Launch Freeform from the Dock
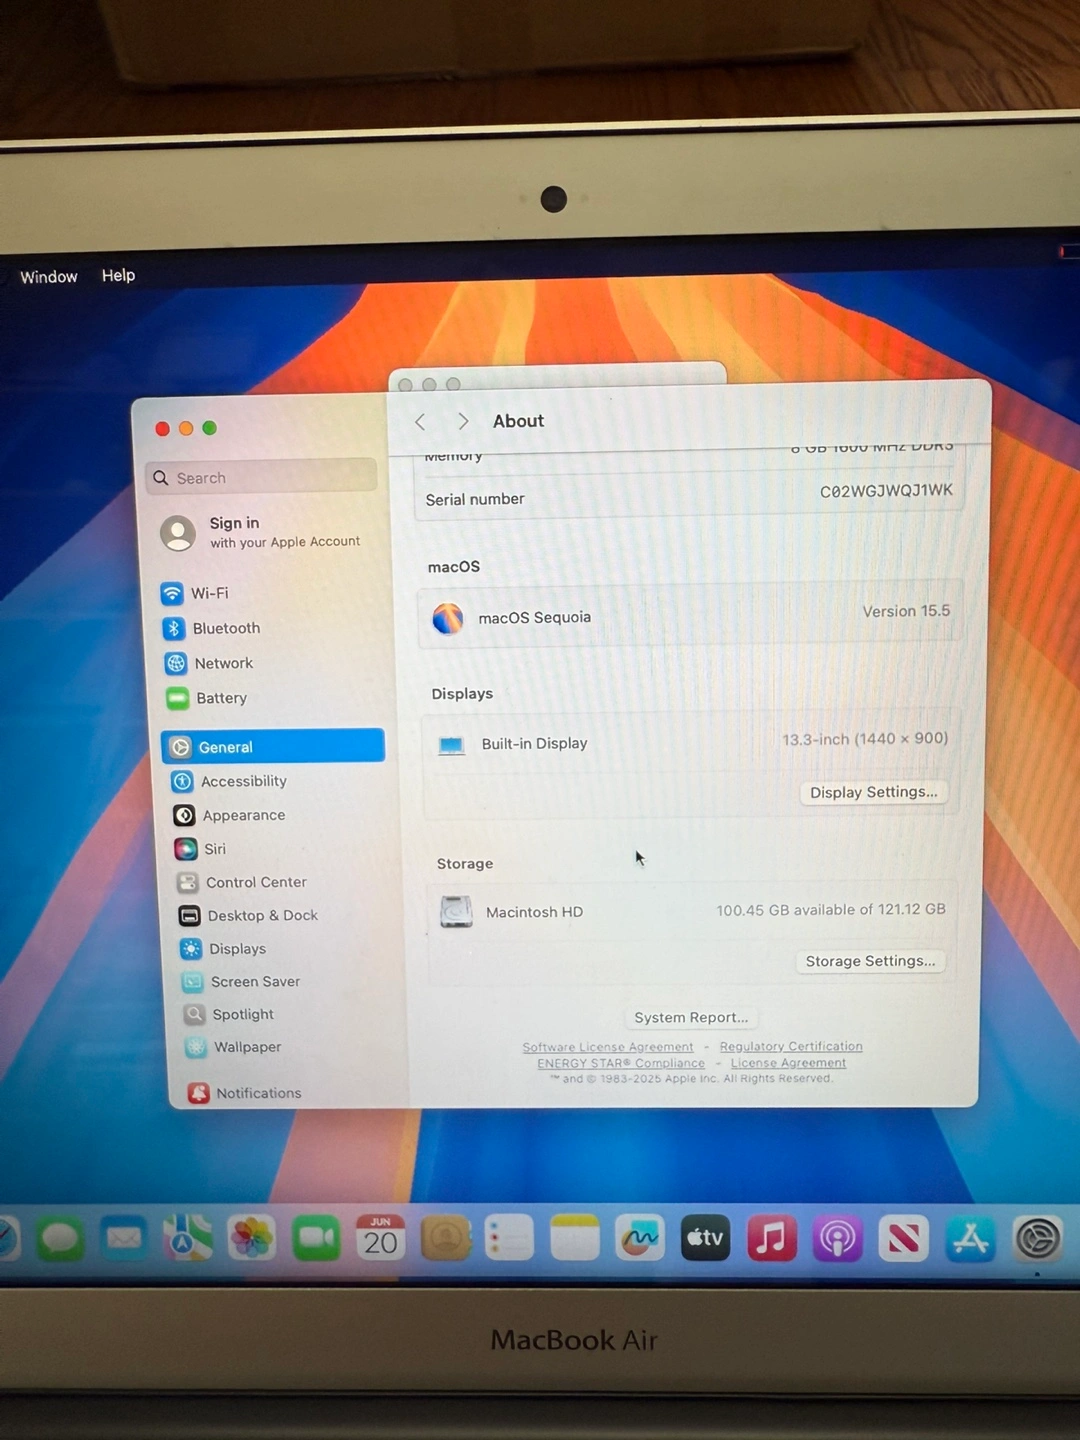Viewport: 1080px width, 1440px height. point(640,1238)
